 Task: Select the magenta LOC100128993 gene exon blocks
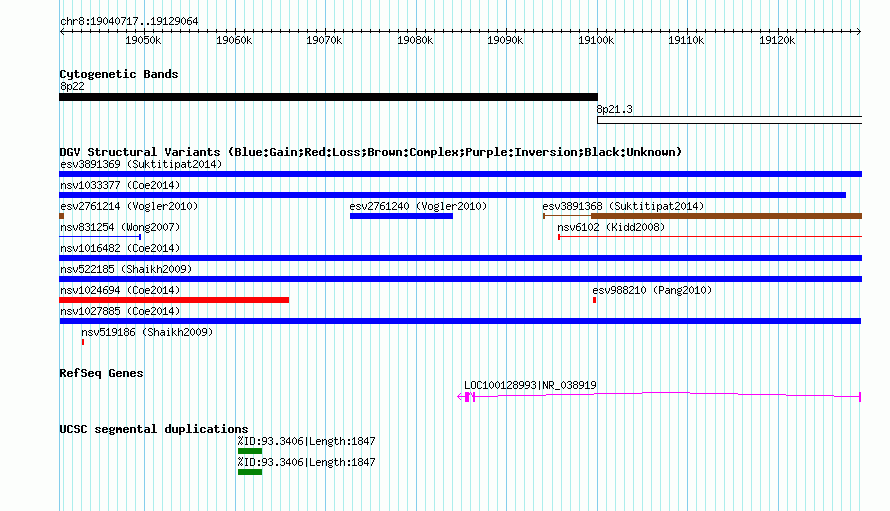coord(468,397)
